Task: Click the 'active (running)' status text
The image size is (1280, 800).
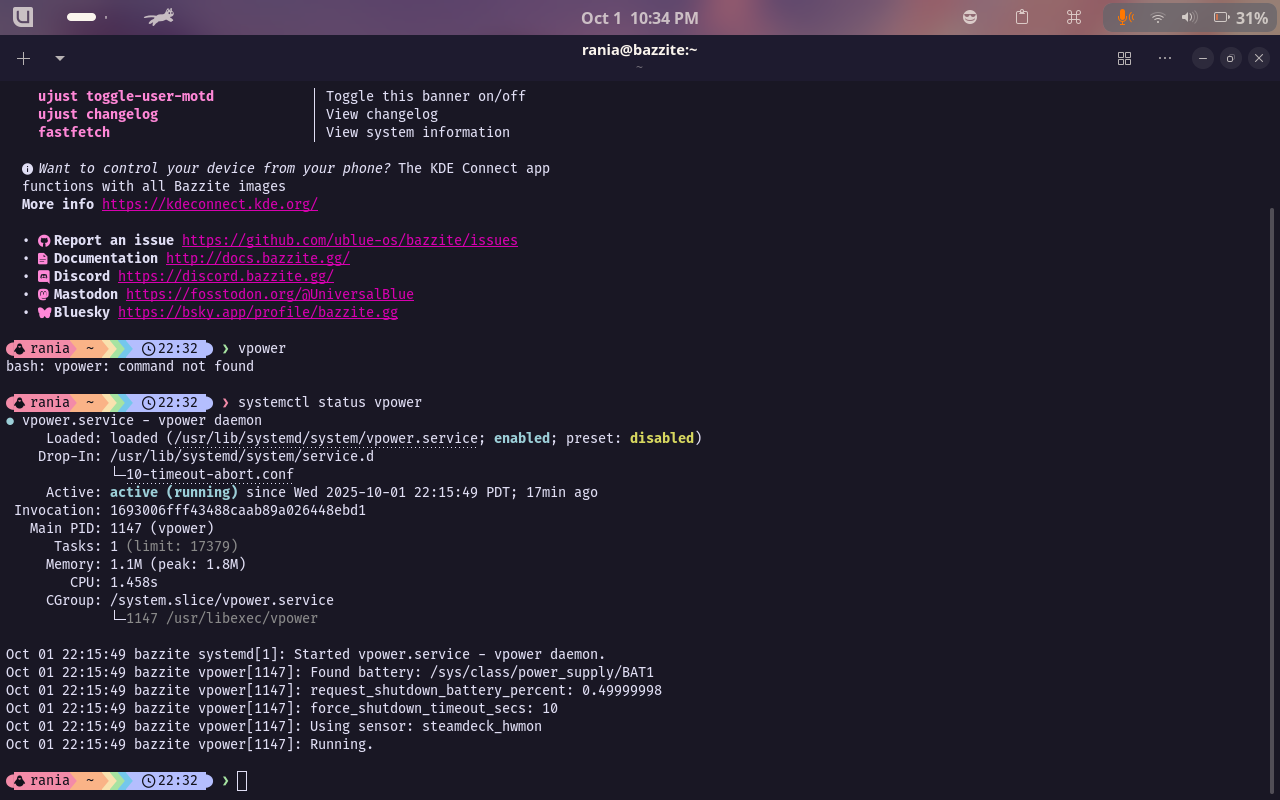Action: click(174, 492)
